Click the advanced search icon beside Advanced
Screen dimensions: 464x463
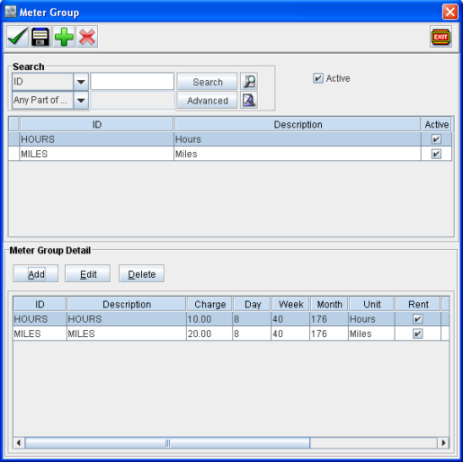[249, 100]
